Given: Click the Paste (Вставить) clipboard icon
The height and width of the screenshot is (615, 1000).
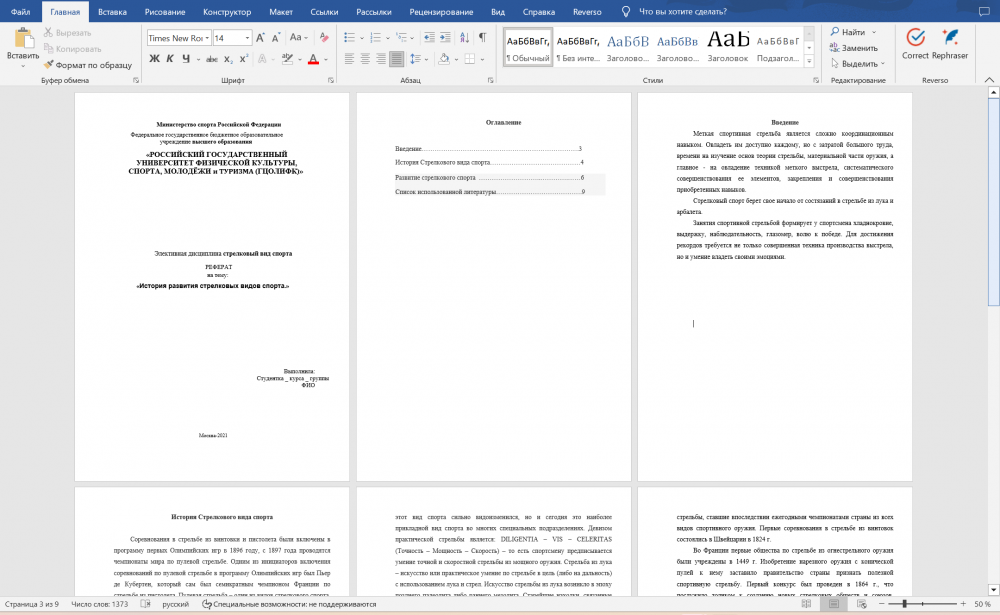Looking at the screenshot, I should 23,38.
